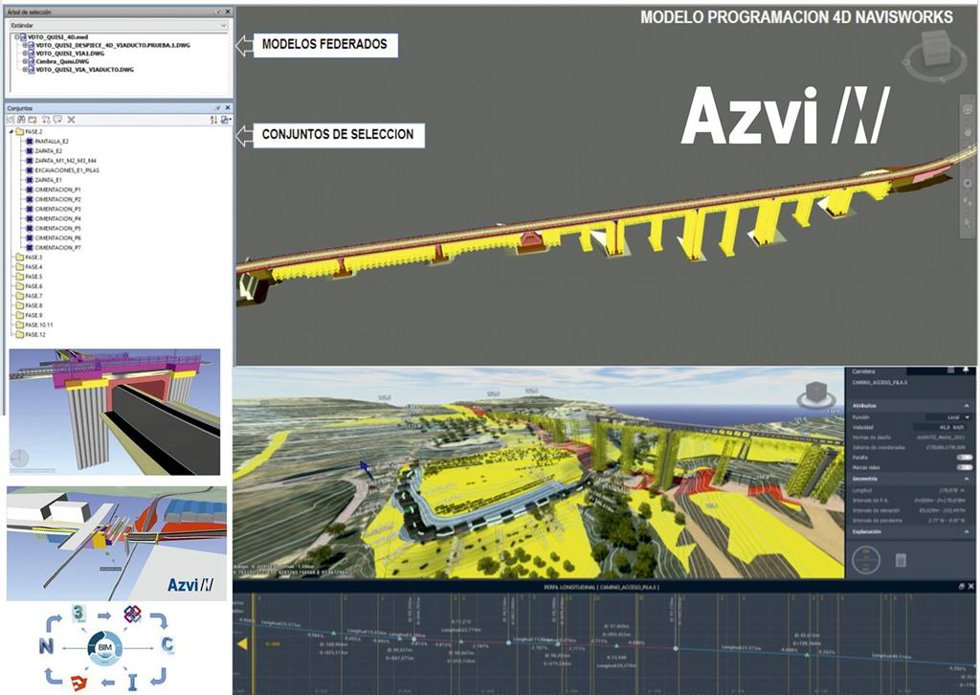Open the FASE.10.11 folder

[34, 325]
